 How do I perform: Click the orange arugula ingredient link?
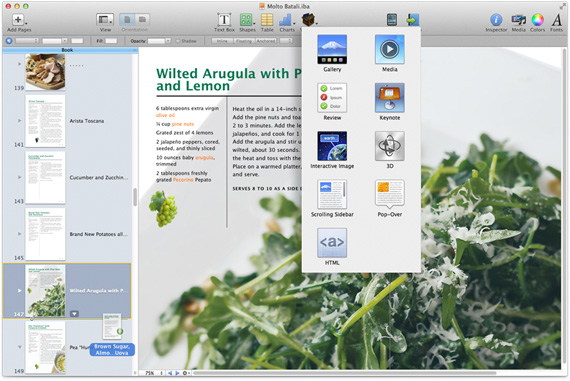[204, 157]
